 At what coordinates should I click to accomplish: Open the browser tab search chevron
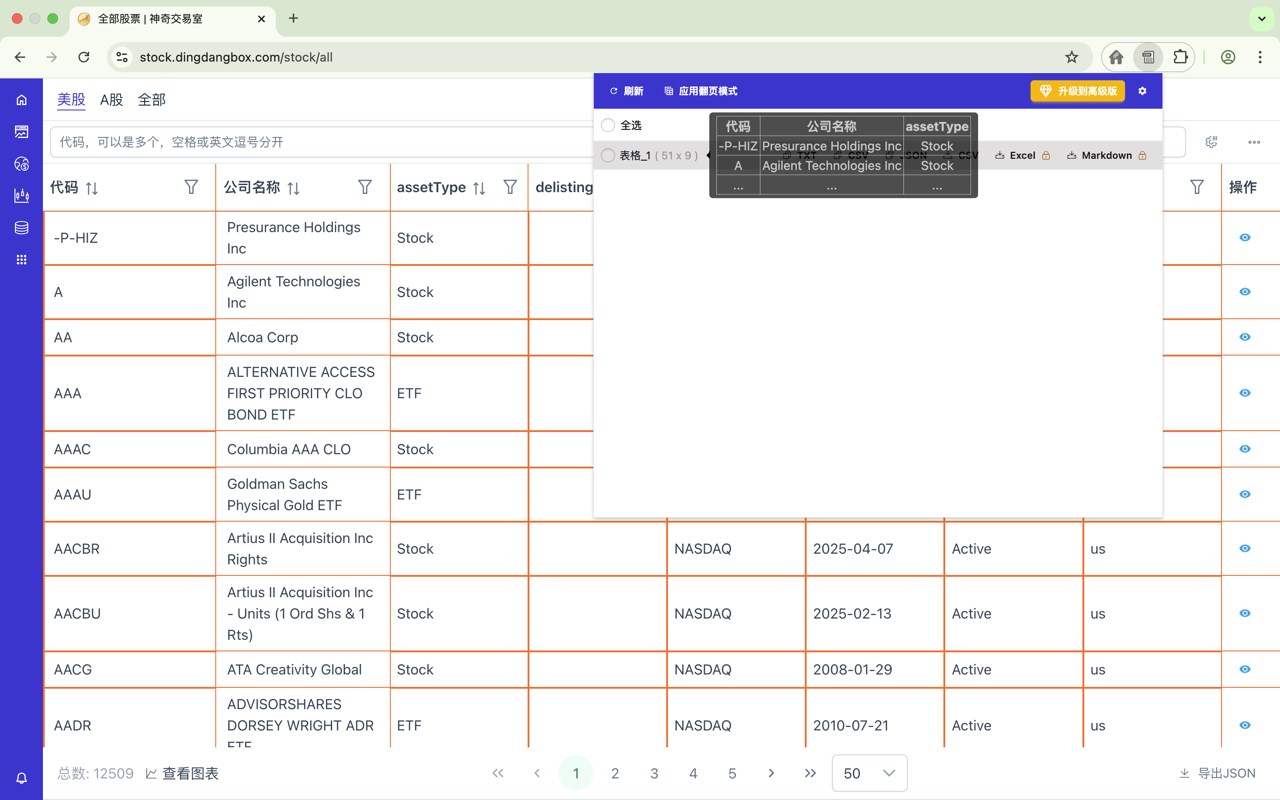[x=1260, y=18]
